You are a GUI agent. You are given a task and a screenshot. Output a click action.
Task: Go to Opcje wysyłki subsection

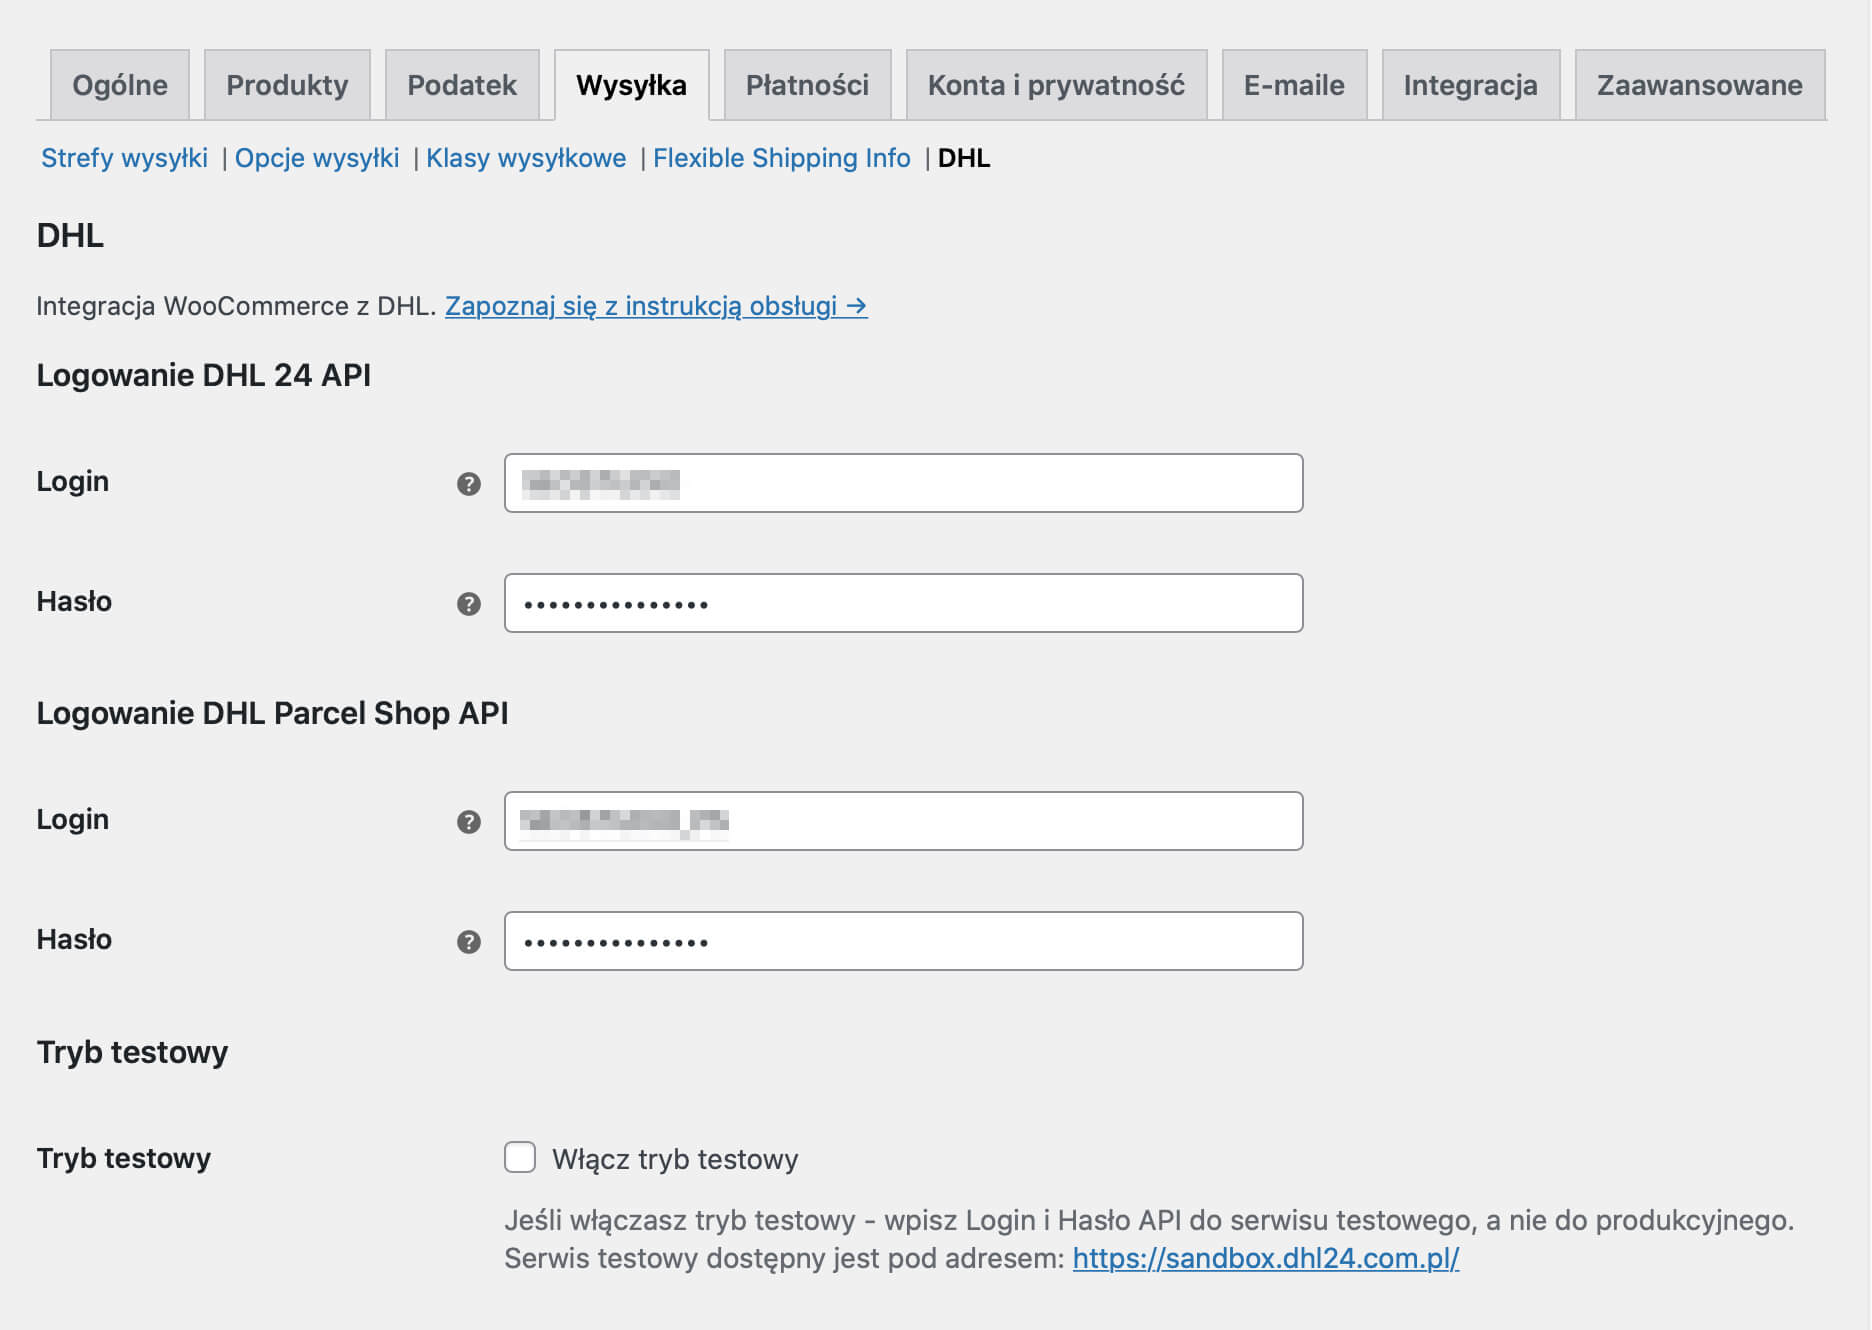click(x=317, y=158)
